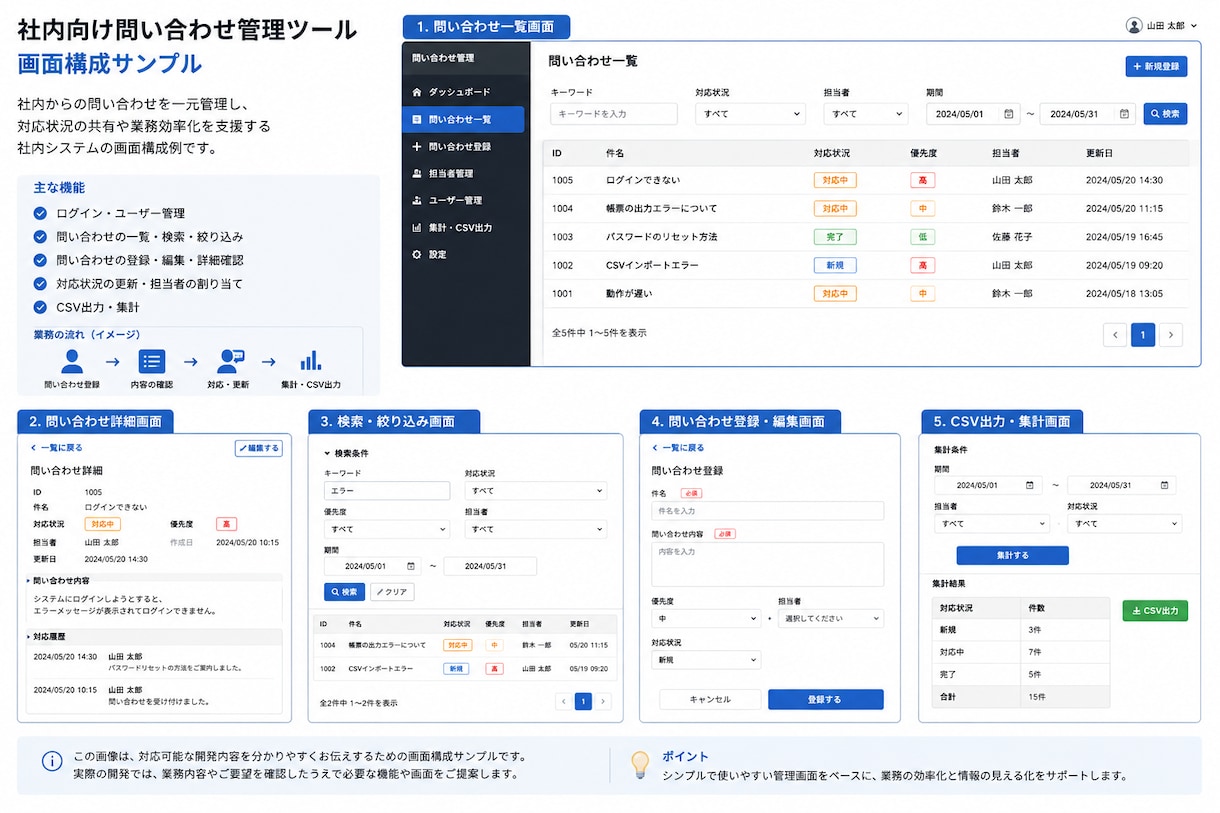Click the 検索 button in list screen
Viewport: 1220px width, 813px height.
point(1165,114)
